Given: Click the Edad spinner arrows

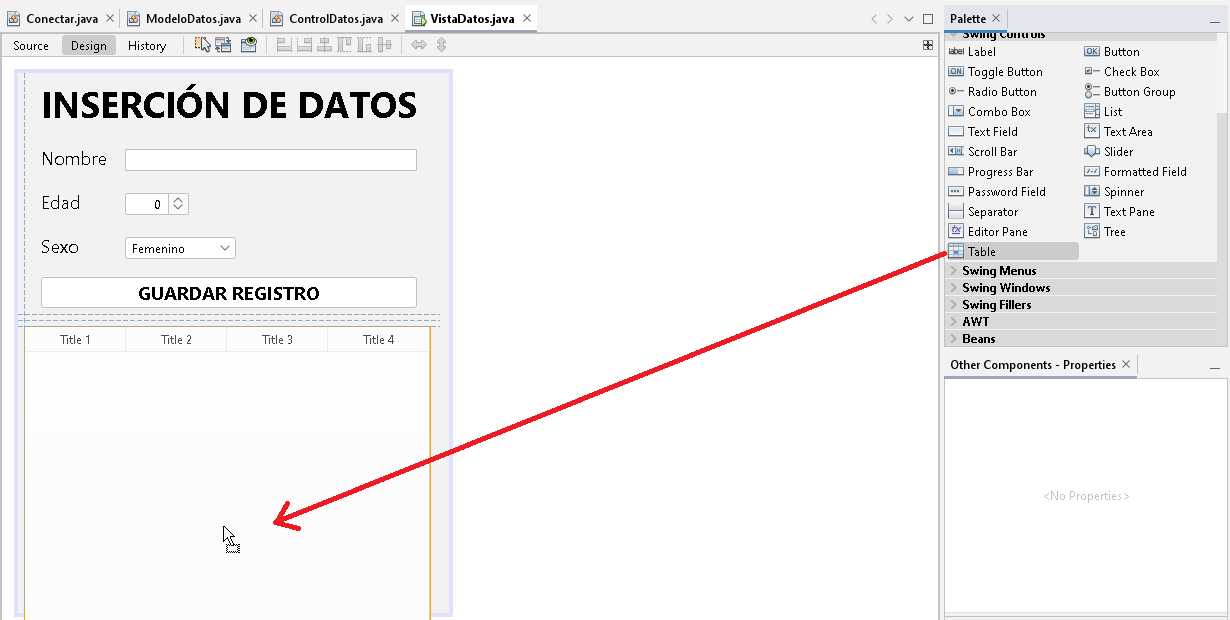Looking at the screenshot, I should (x=178, y=204).
